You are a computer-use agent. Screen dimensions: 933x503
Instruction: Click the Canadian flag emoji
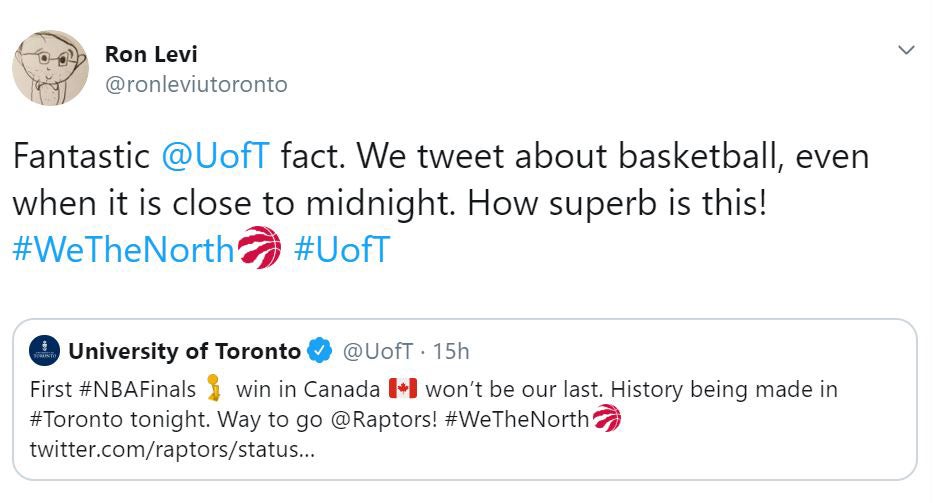point(401,388)
